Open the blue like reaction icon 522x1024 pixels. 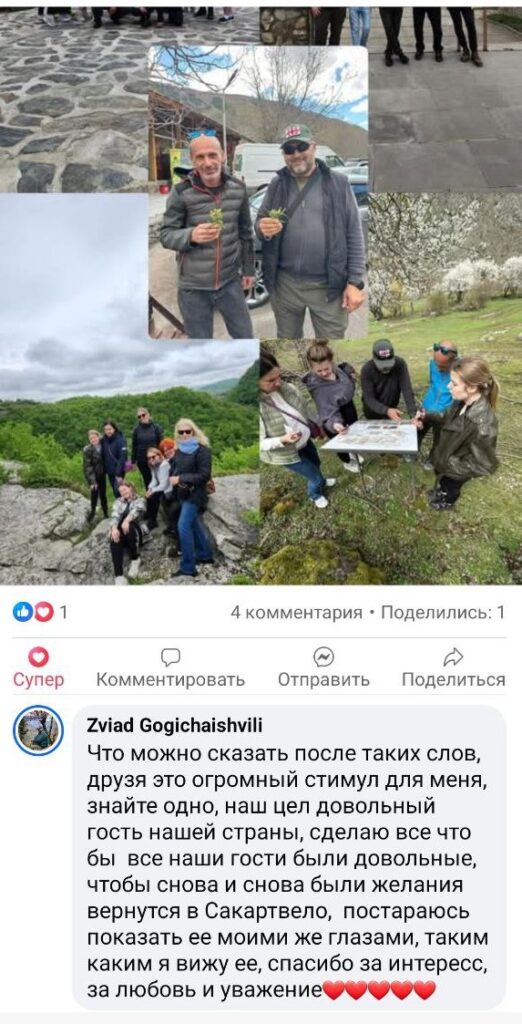click(x=23, y=612)
